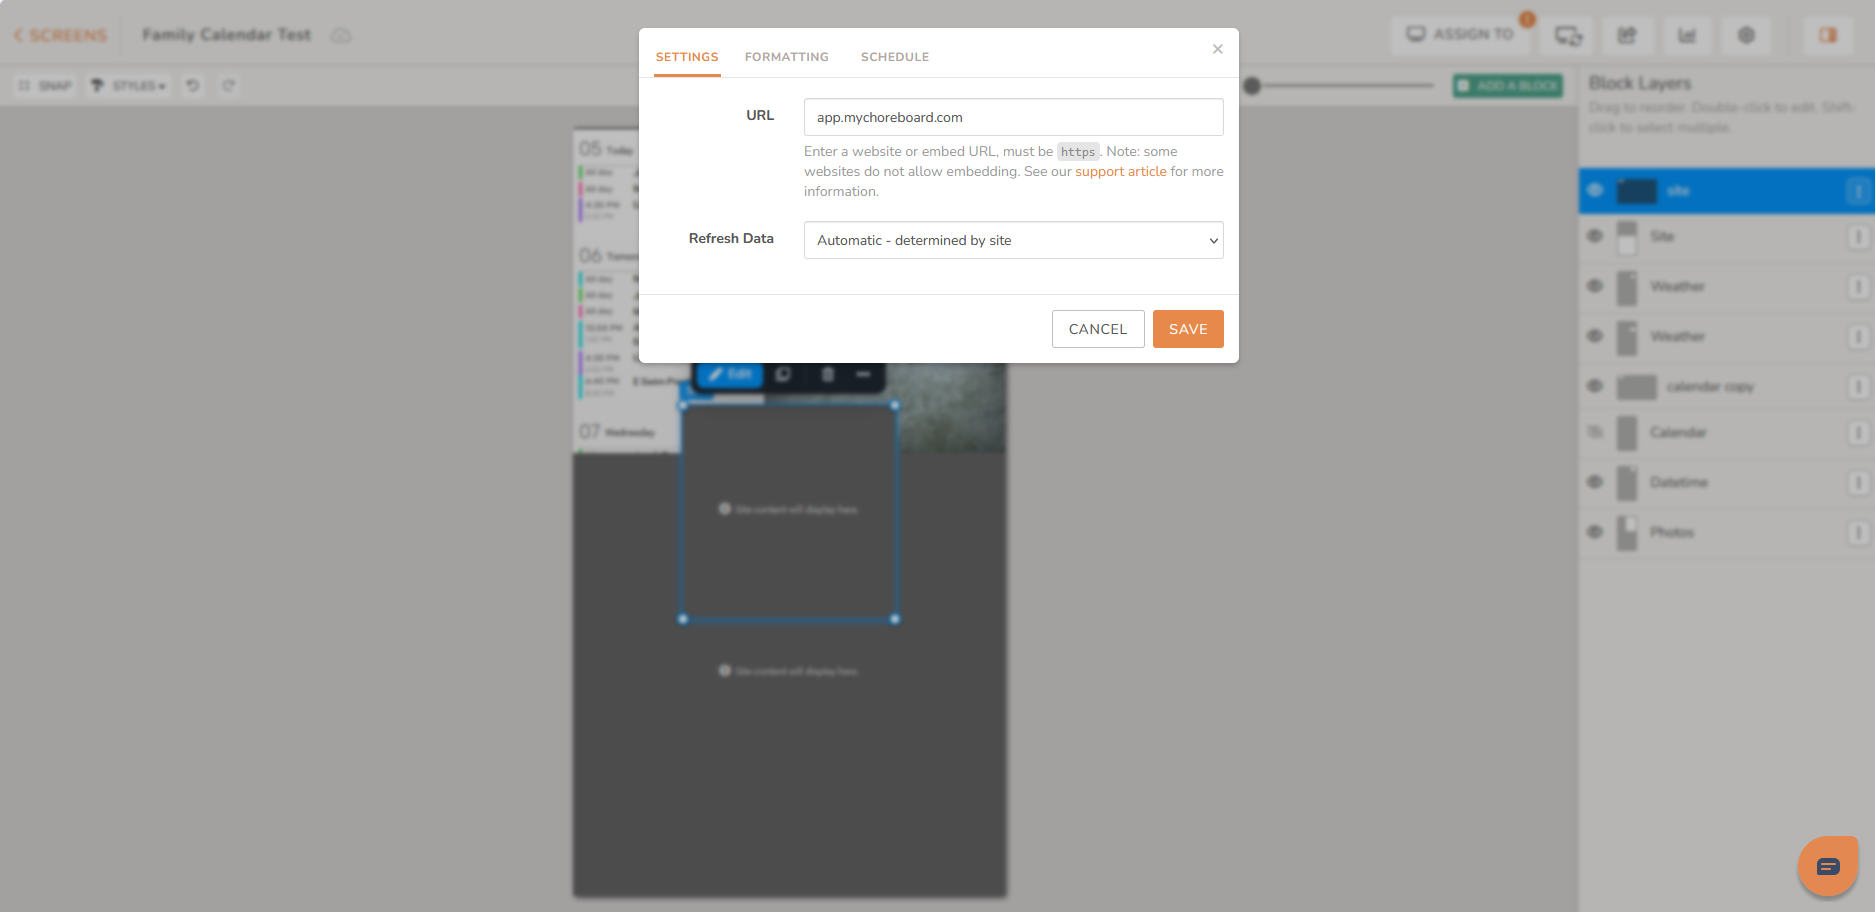Click the duplicate icon in block toolbar

tap(783, 374)
